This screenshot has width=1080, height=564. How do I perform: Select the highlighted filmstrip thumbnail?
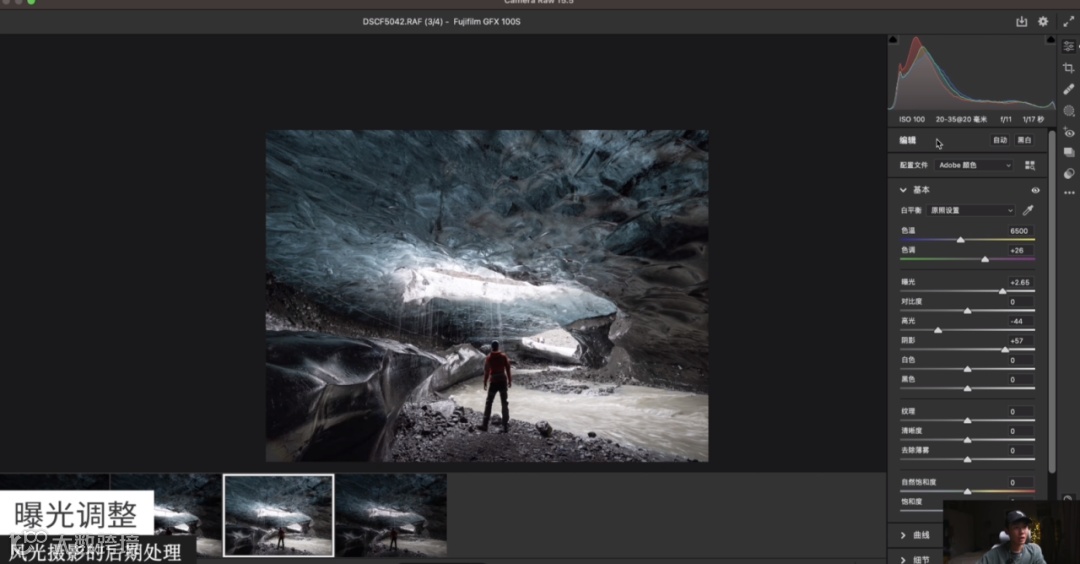[278, 515]
